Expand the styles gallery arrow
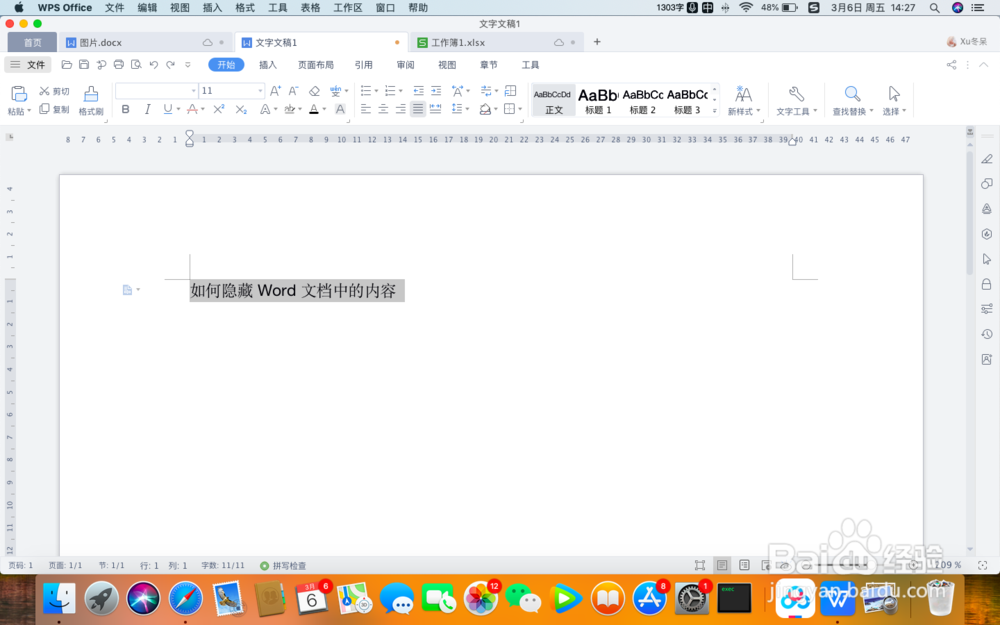1000x625 pixels. pyautogui.click(x=715, y=110)
